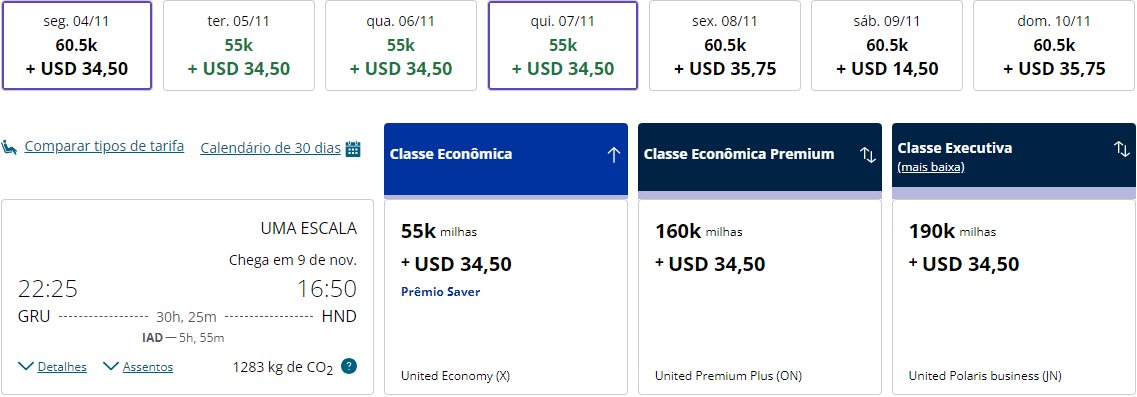
Task: Select 160k miles Premium Plus fare
Action: click(x=760, y=297)
